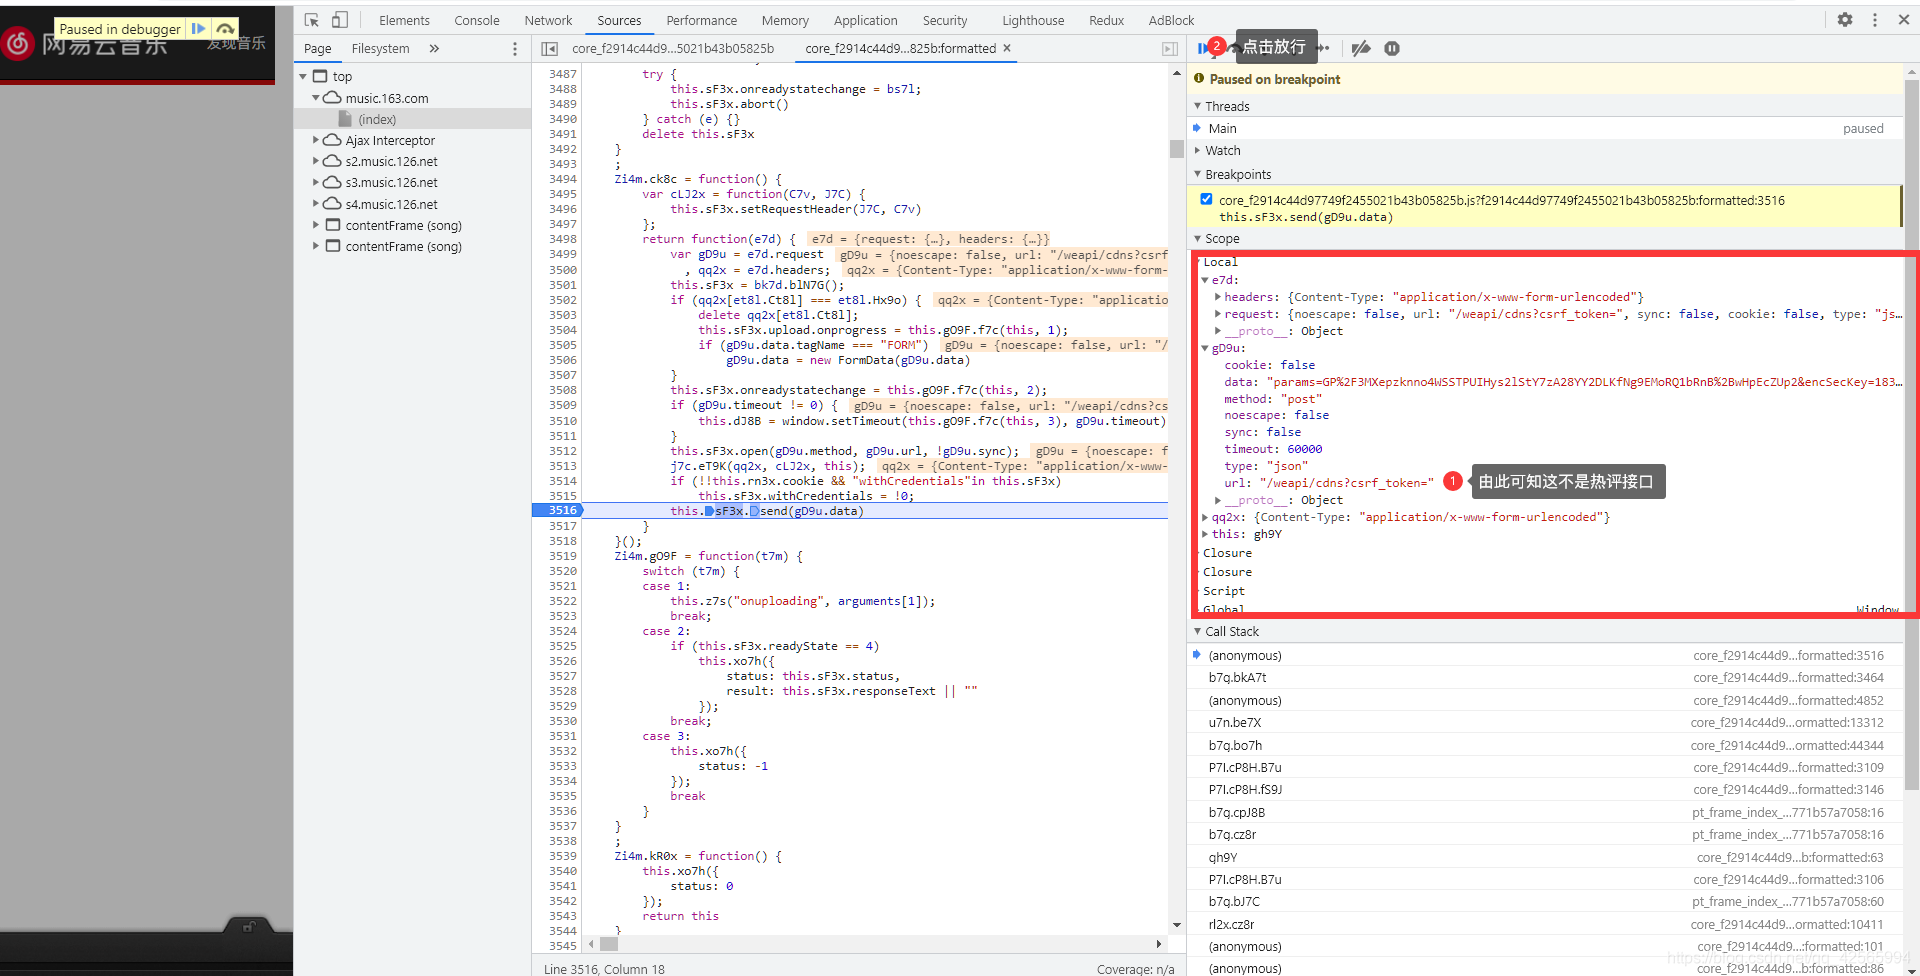Collapse the Threads section
The height and width of the screenshot is (976, 1920).
pyautogui.click(x=1198, y=106)
